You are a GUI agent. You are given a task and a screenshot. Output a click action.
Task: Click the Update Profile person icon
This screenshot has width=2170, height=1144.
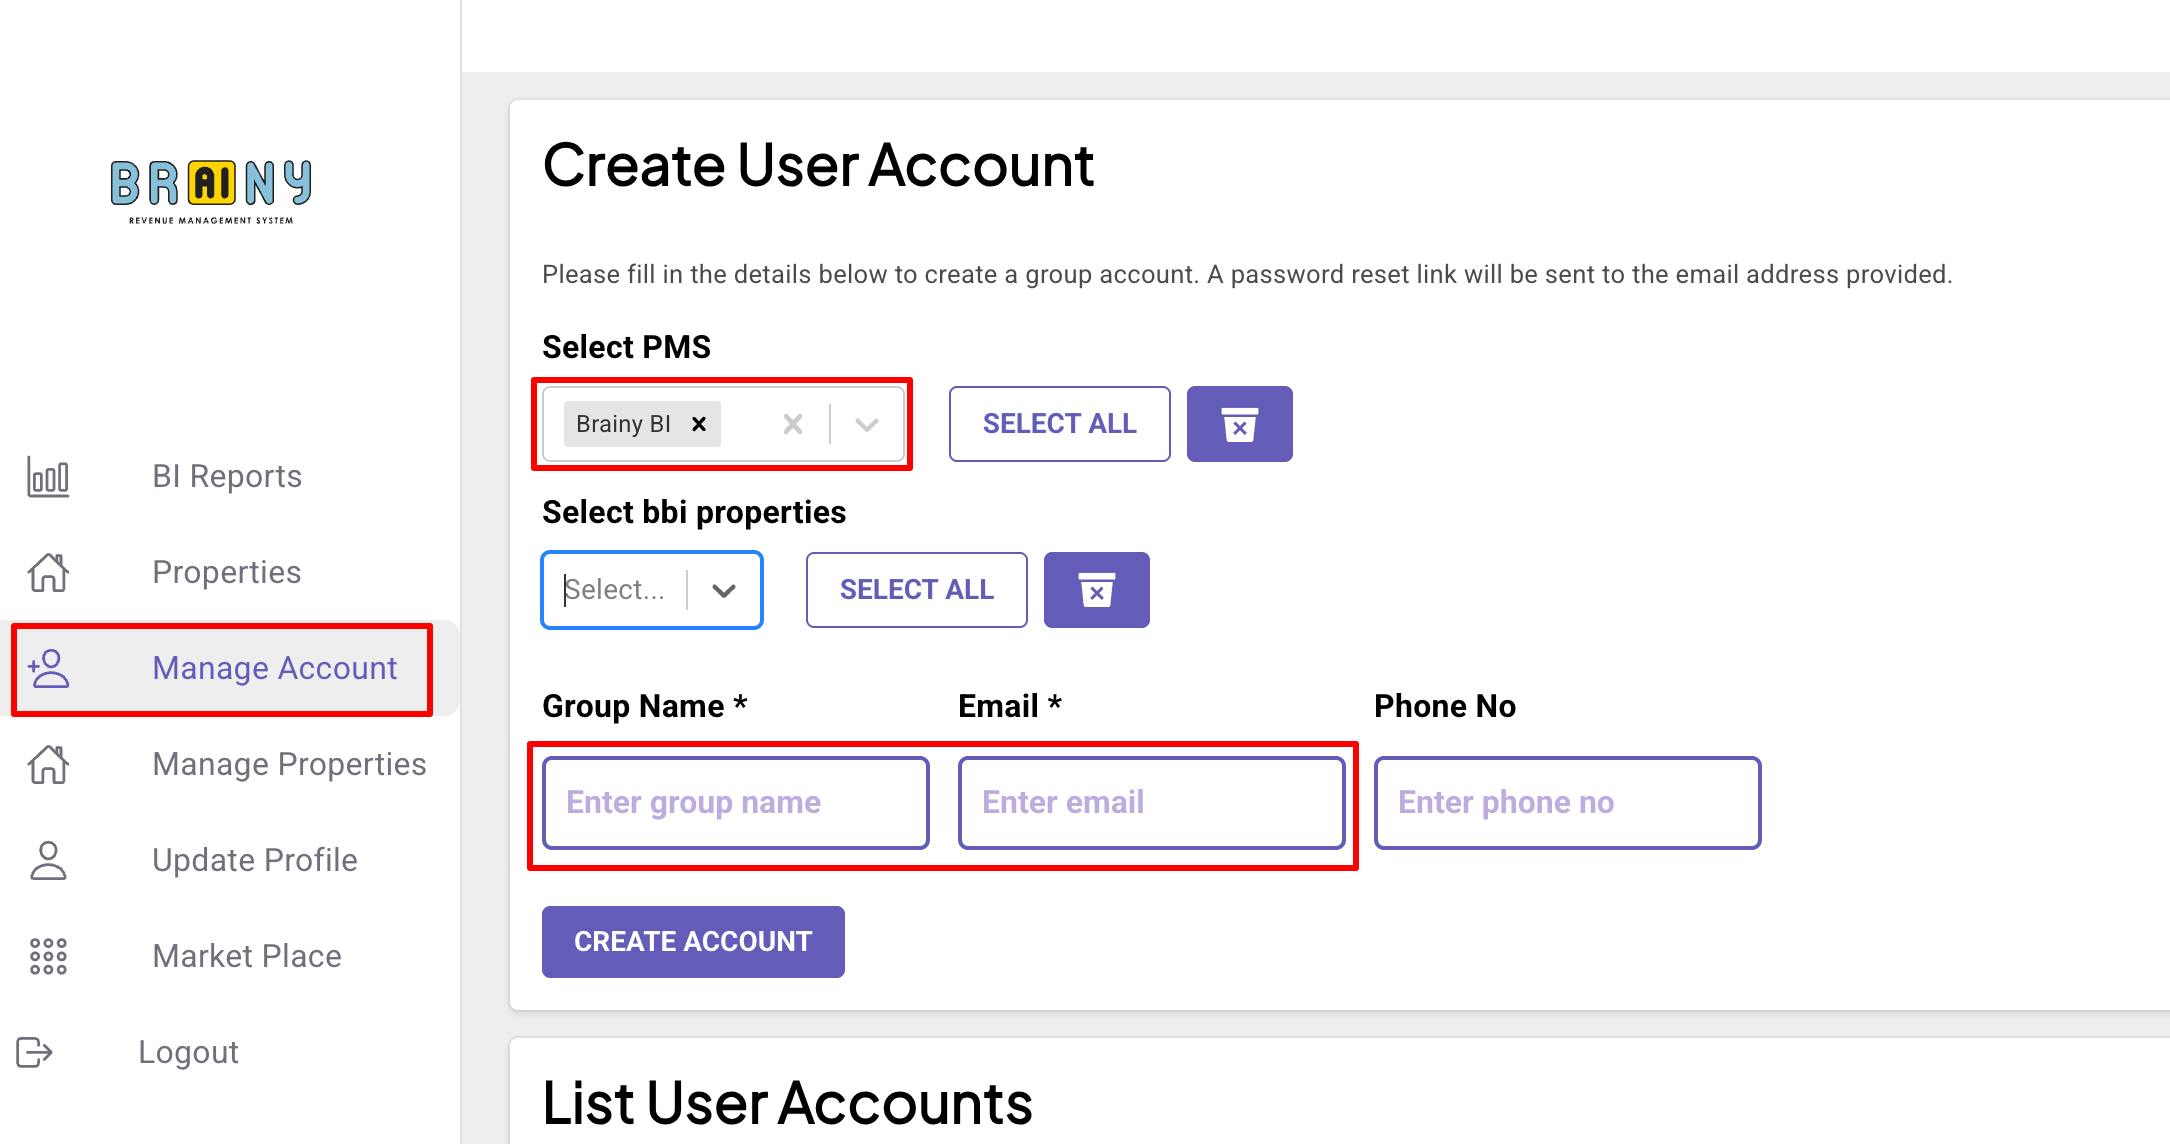click(x=48, y=860)
